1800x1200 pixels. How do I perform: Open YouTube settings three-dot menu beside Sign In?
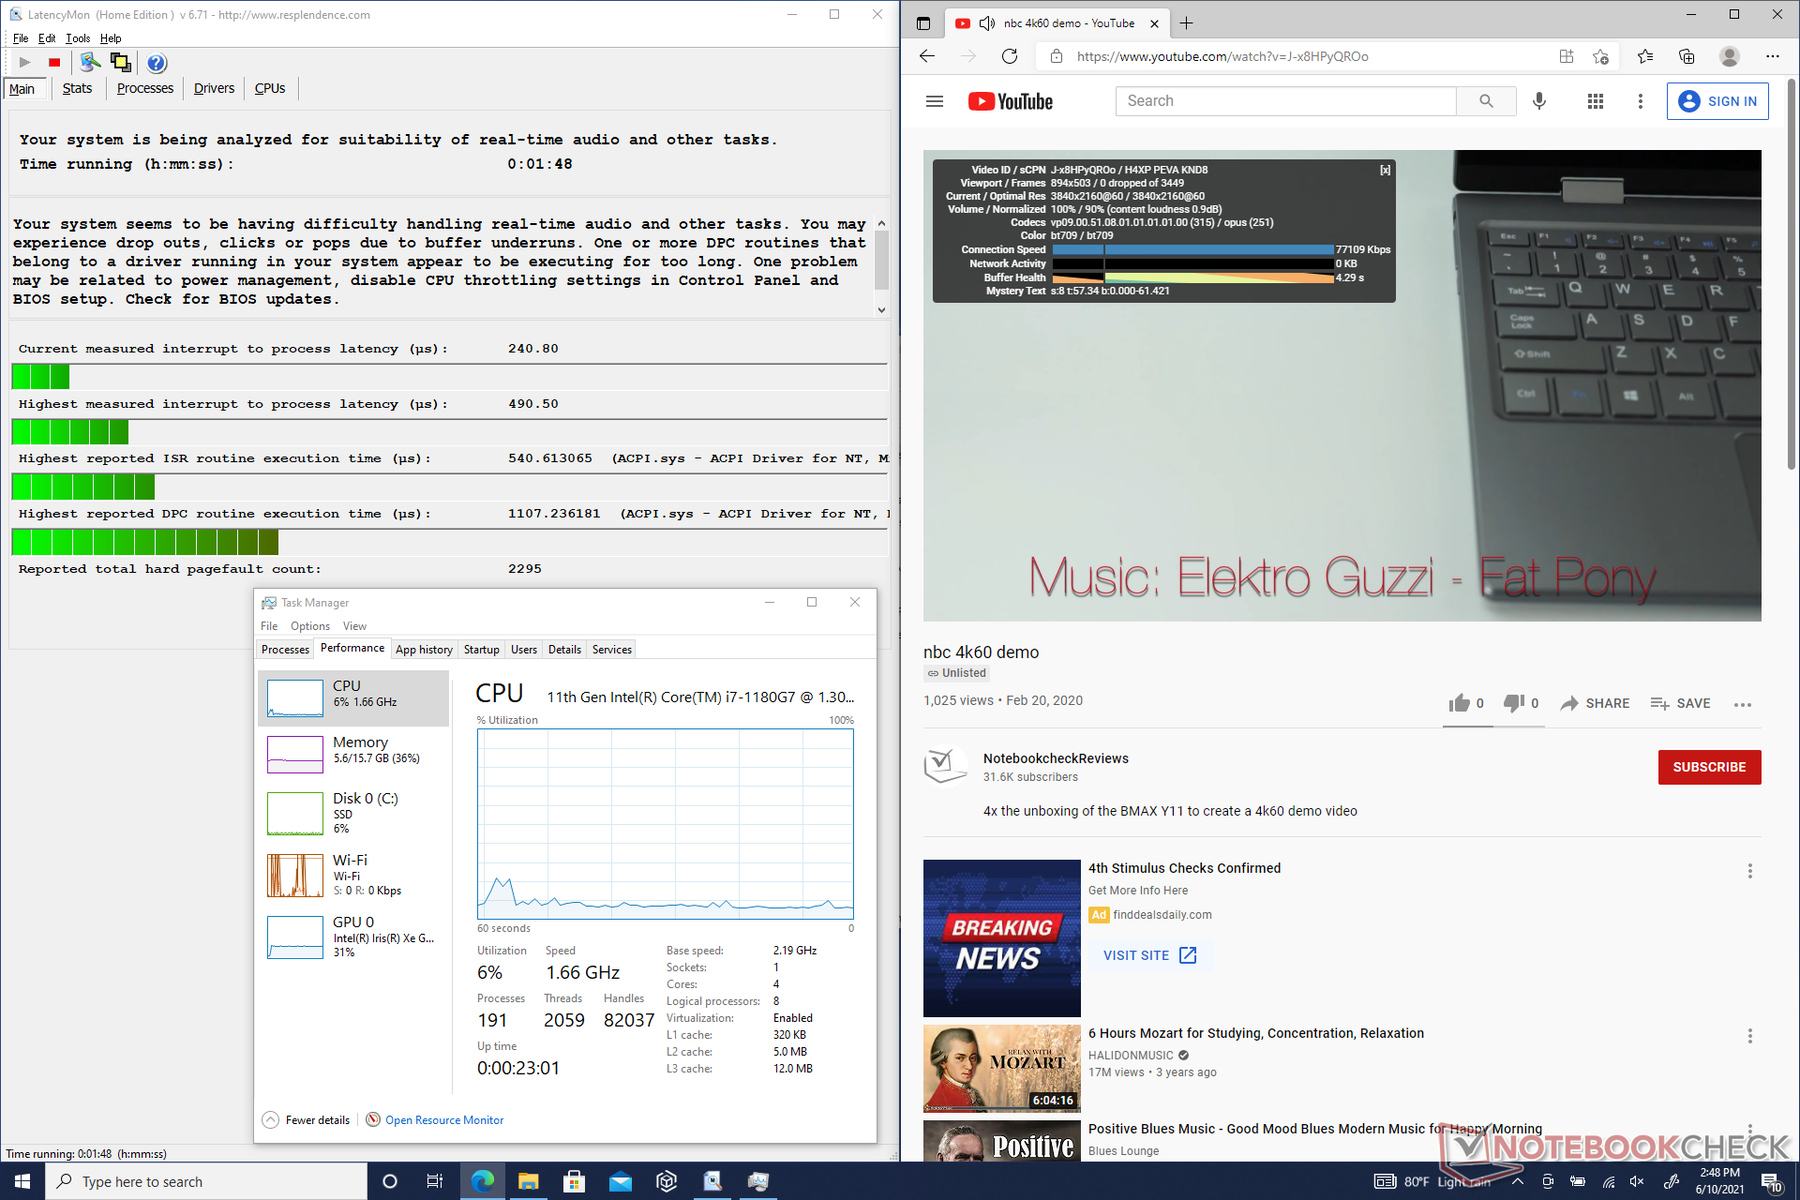1640,101
